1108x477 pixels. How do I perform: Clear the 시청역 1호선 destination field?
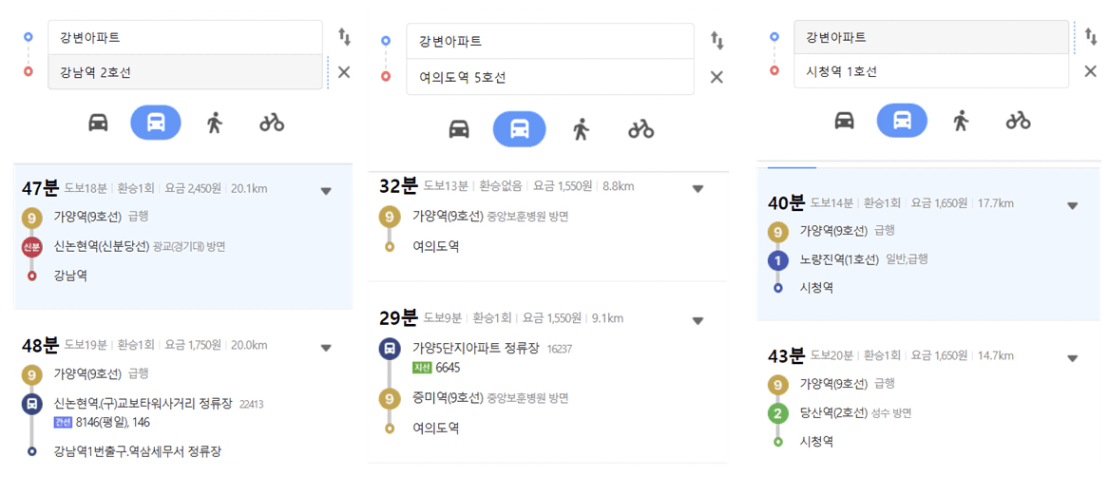pyautogui.click(x=1090, y=71)
